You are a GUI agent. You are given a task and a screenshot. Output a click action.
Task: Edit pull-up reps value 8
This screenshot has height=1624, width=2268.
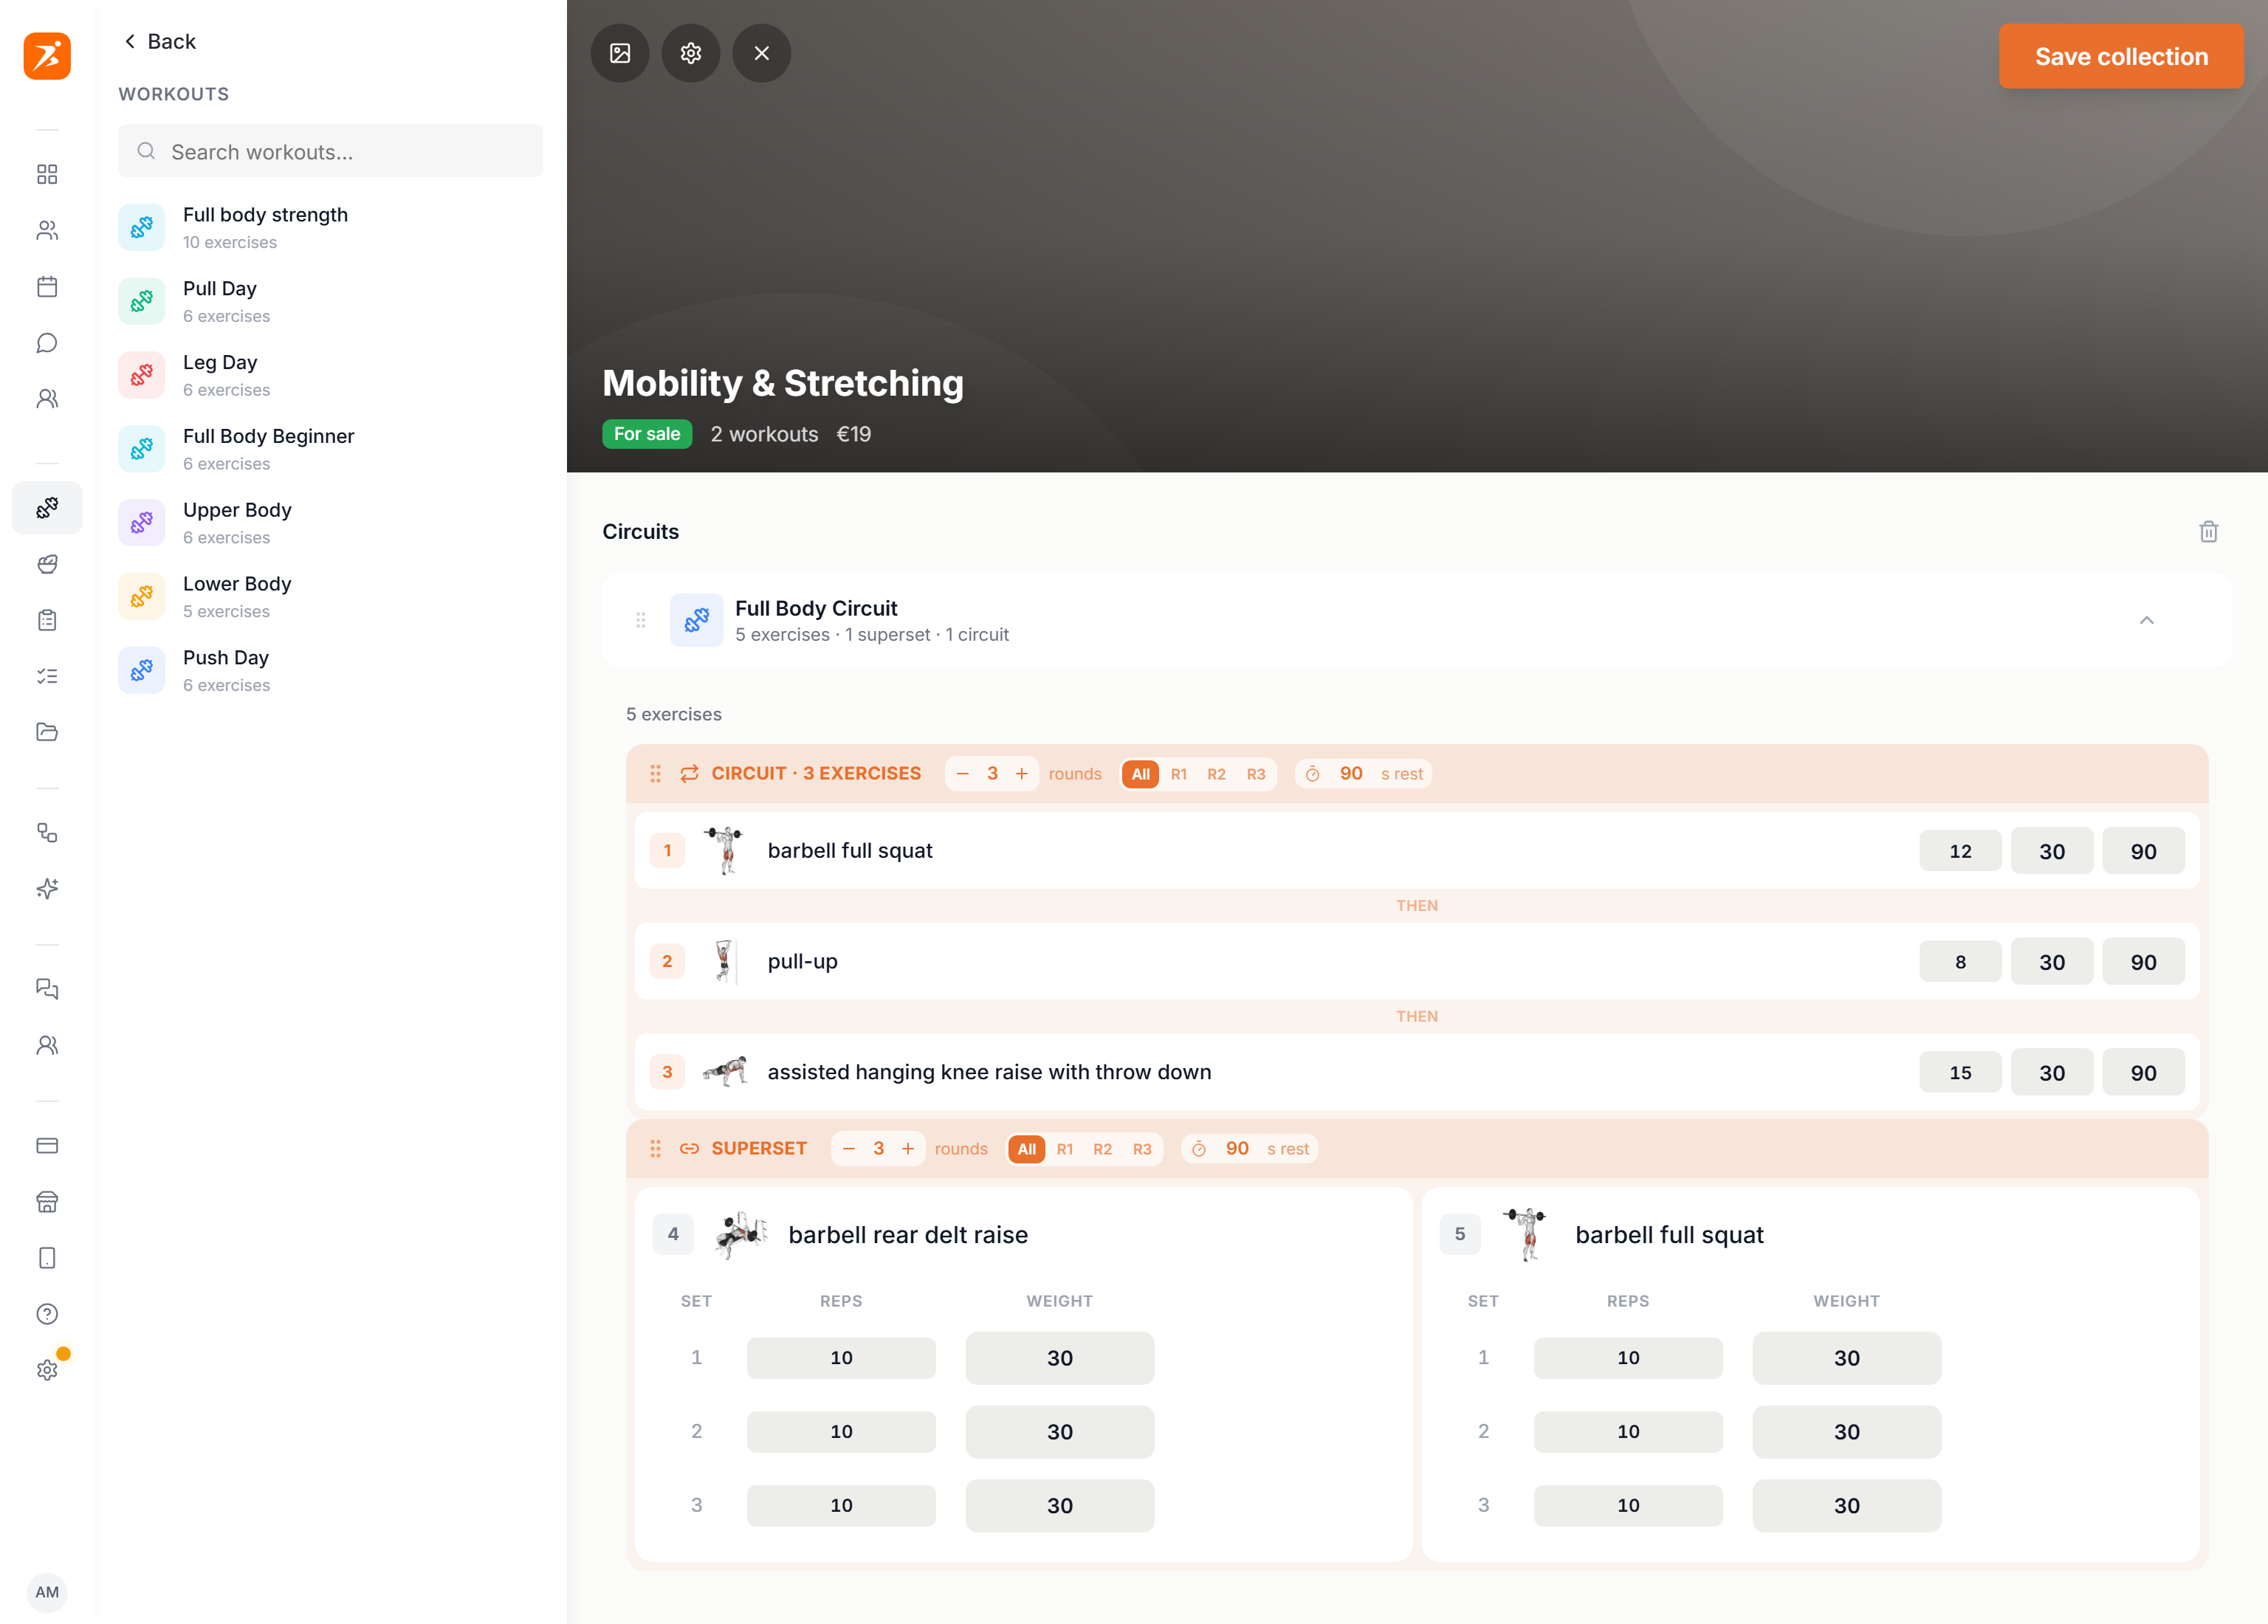click(x=1959, y=962)
